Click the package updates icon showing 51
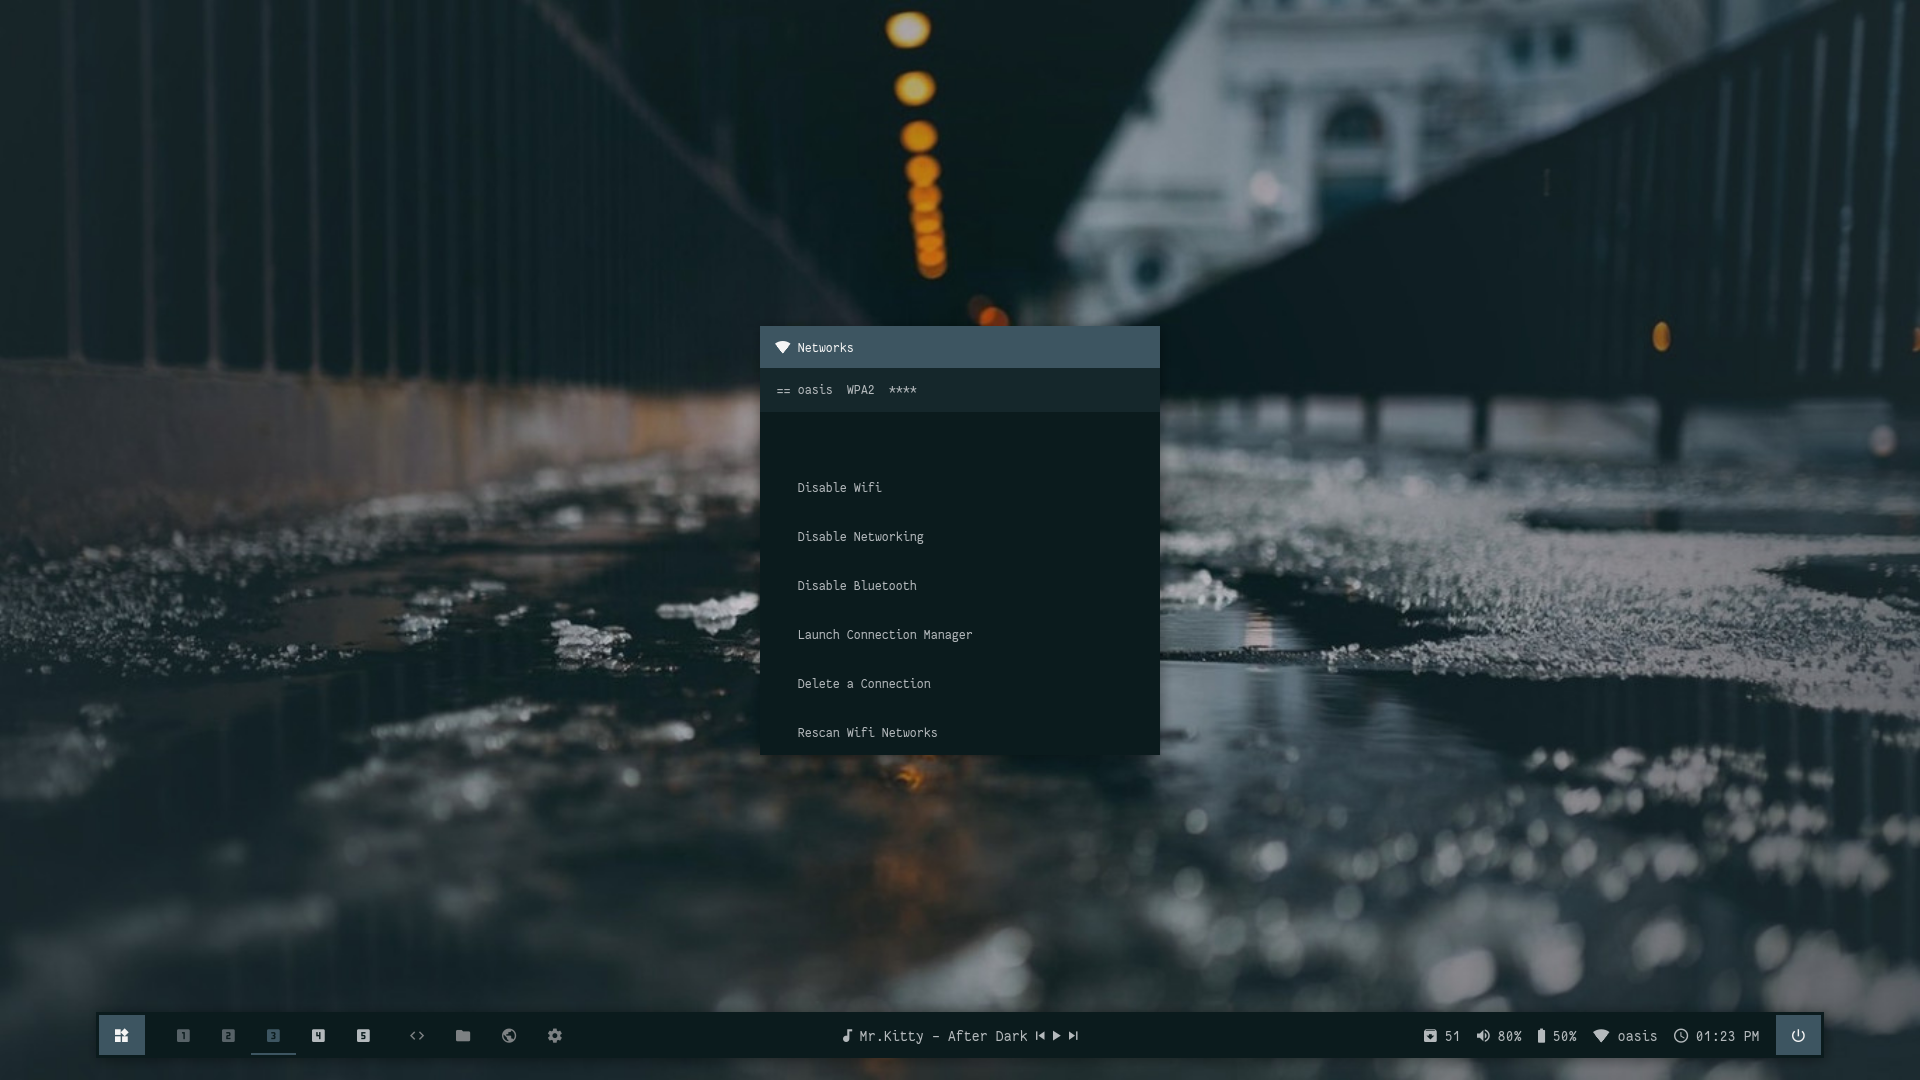1920x1080 pixels. click(x=1430, y=1036)
